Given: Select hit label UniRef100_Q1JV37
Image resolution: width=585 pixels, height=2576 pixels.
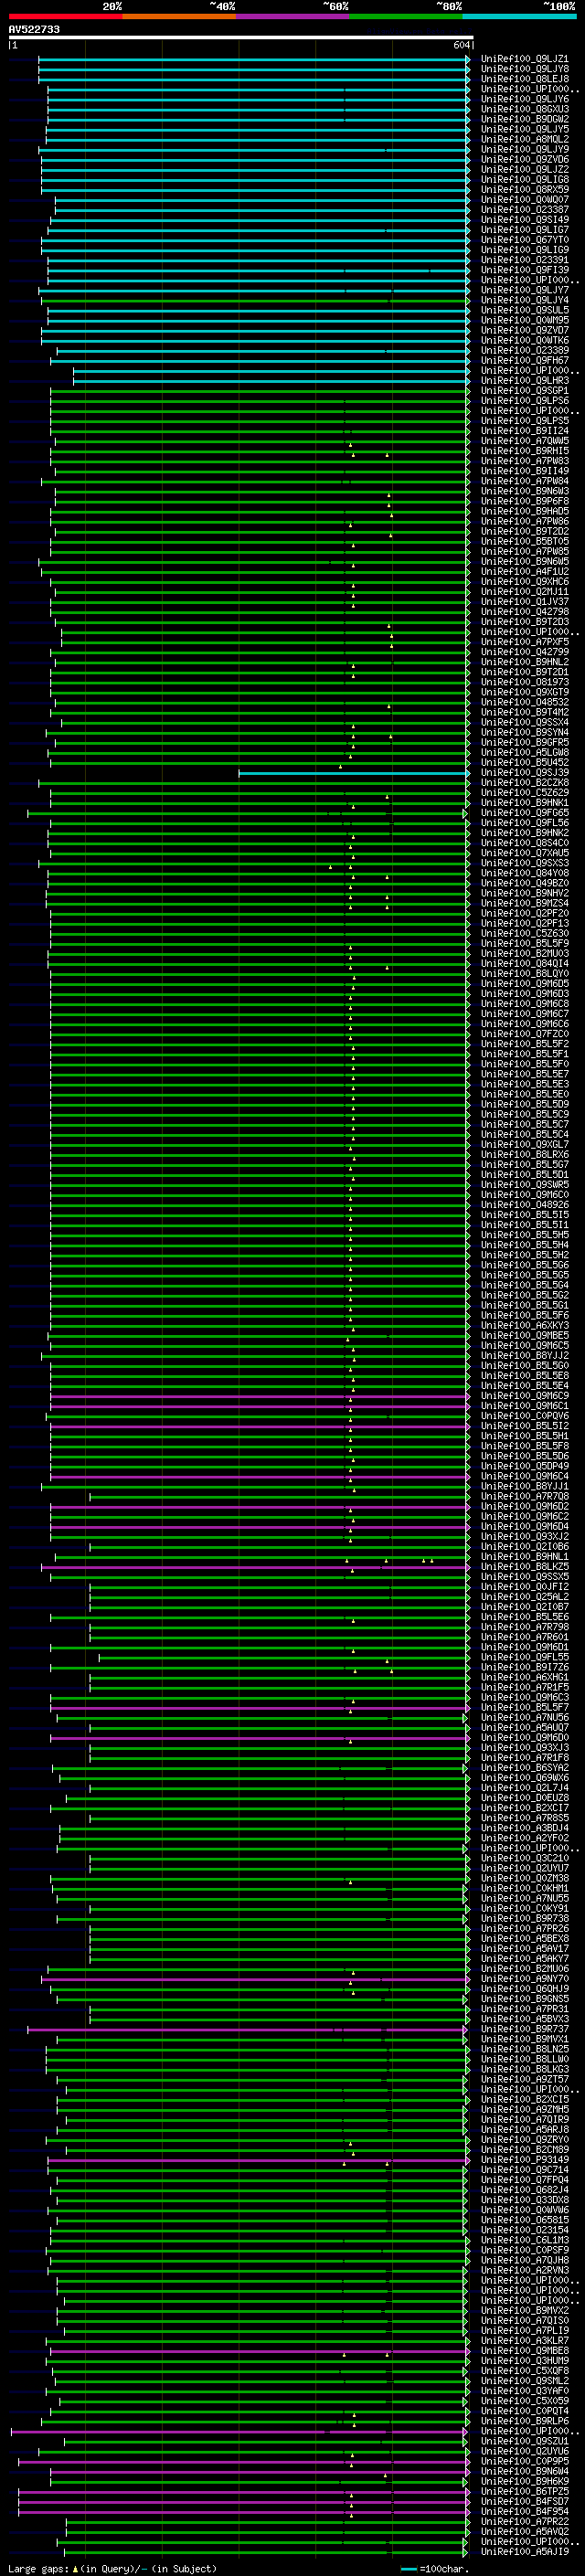Looking at the screenshot, I should 525,602.
